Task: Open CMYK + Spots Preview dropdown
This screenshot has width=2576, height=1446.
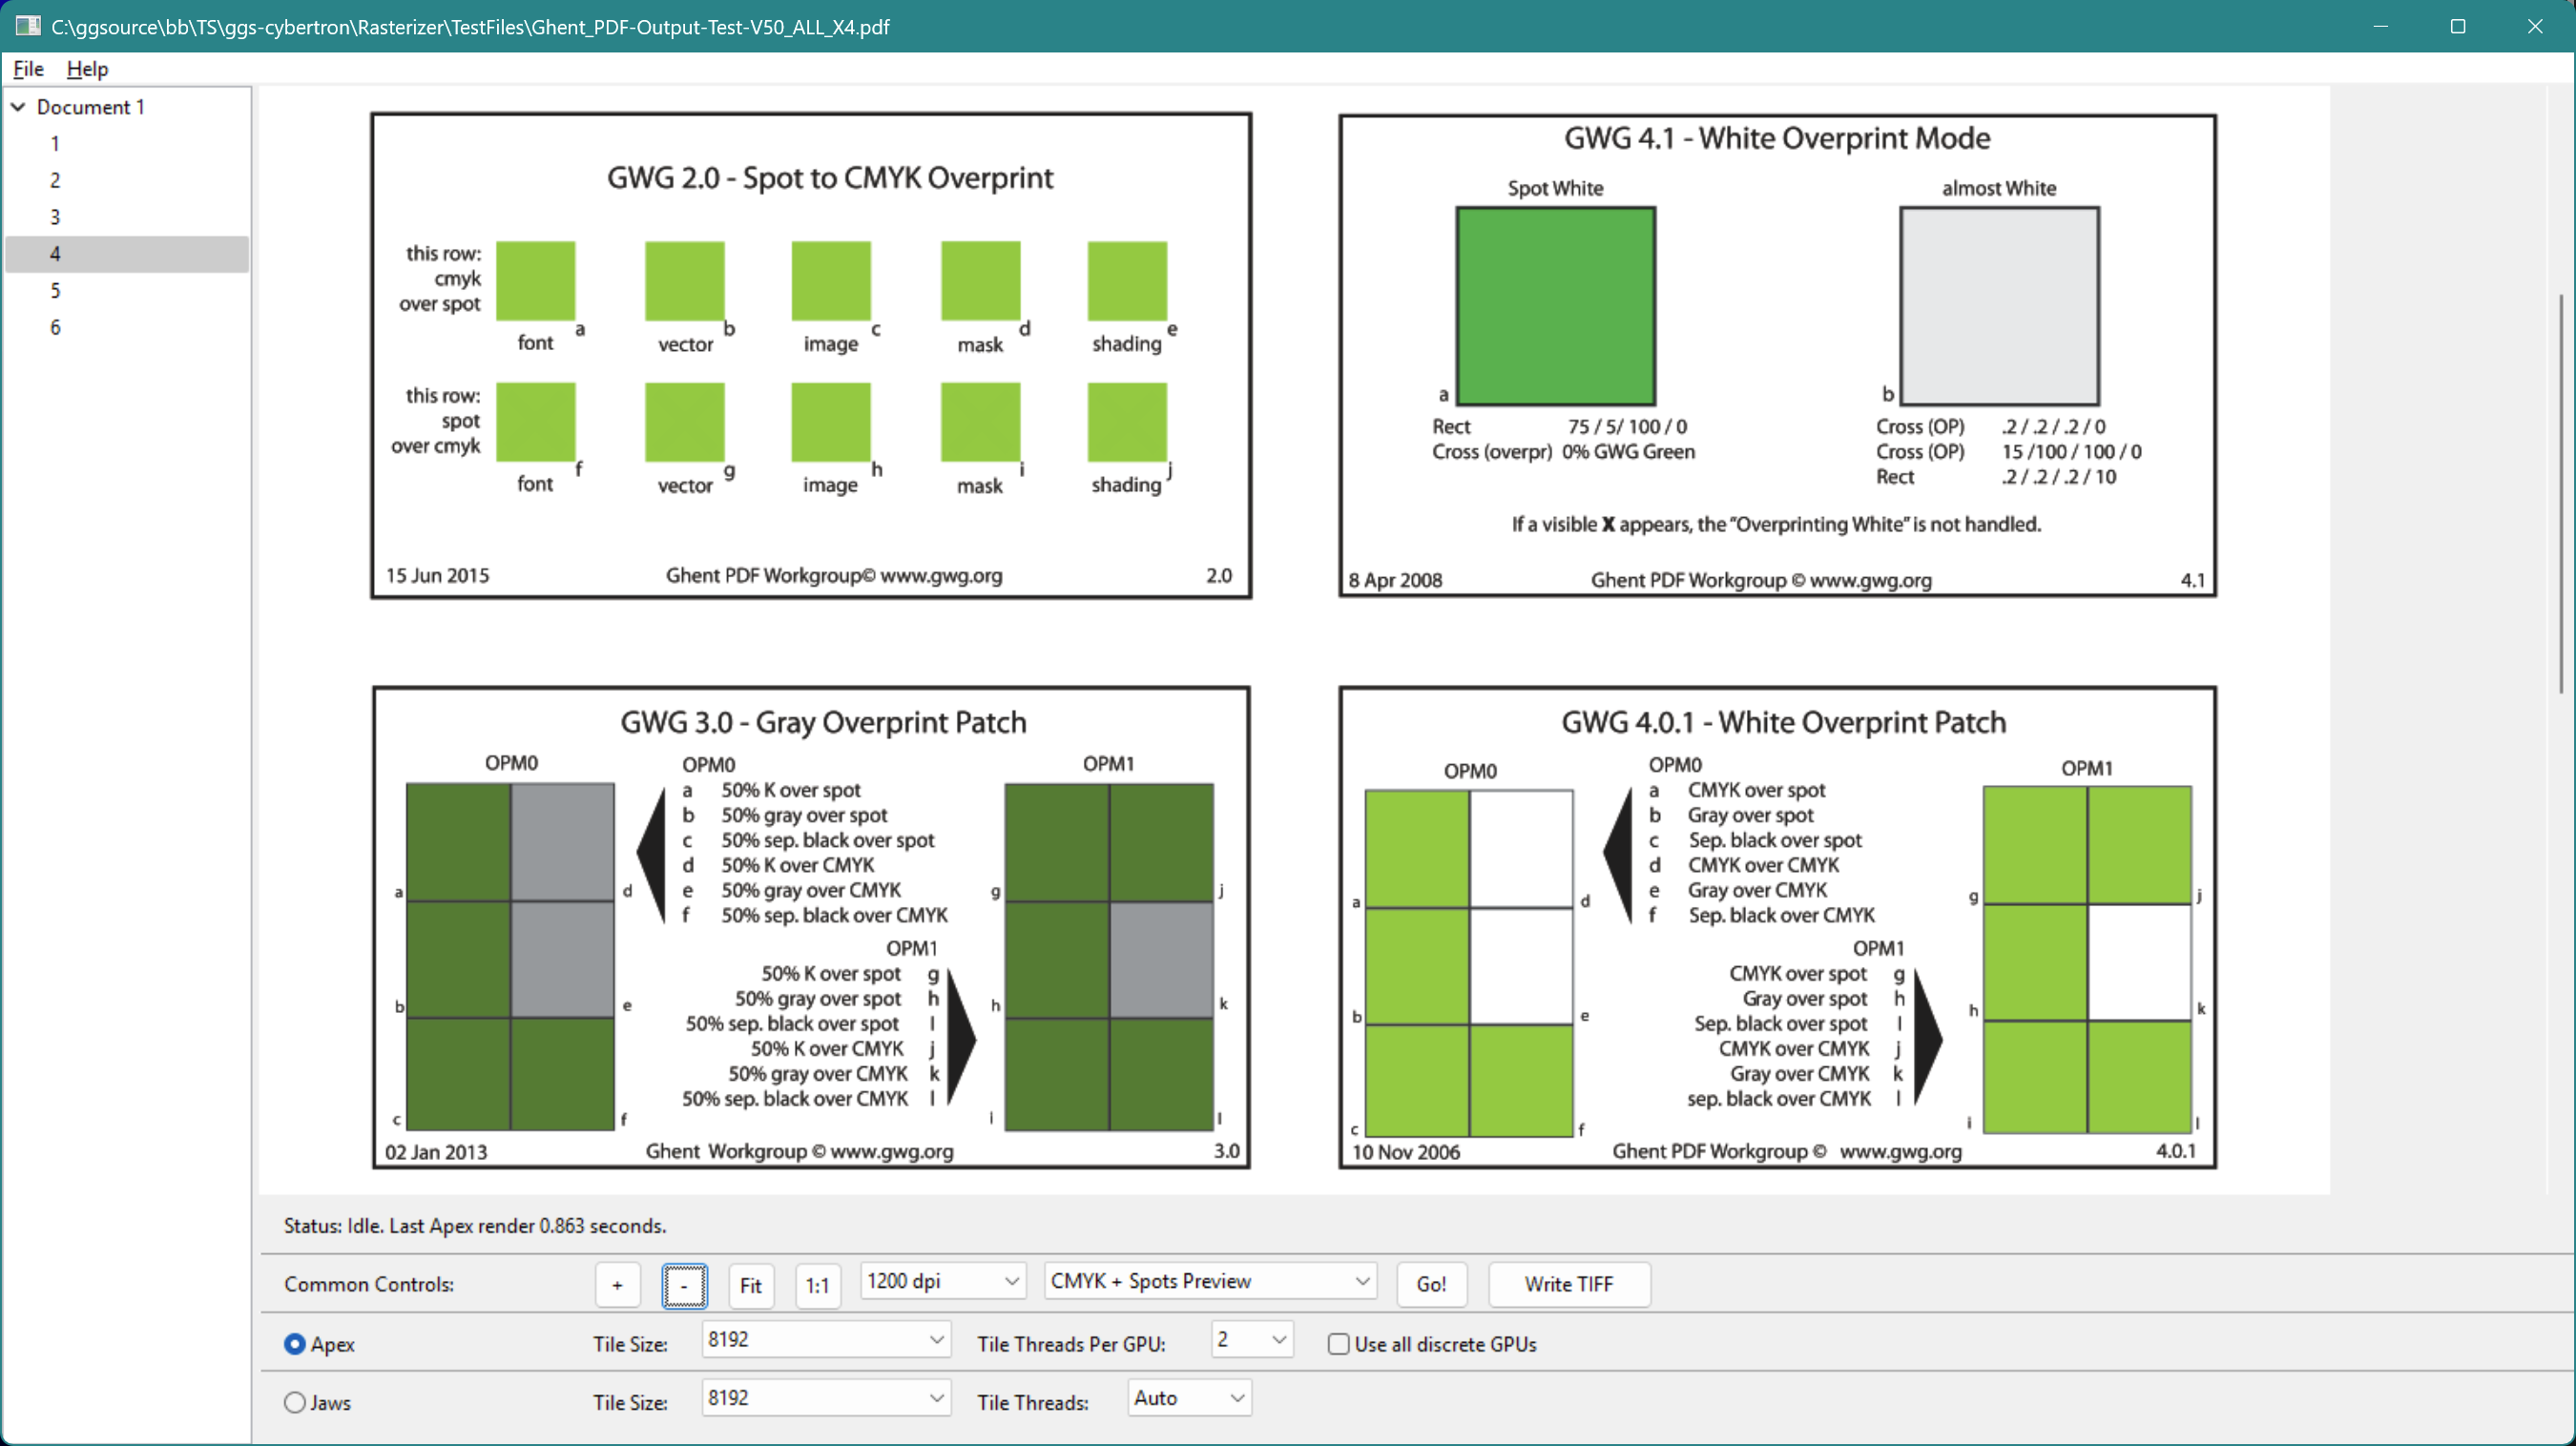Action: 1209,1281
